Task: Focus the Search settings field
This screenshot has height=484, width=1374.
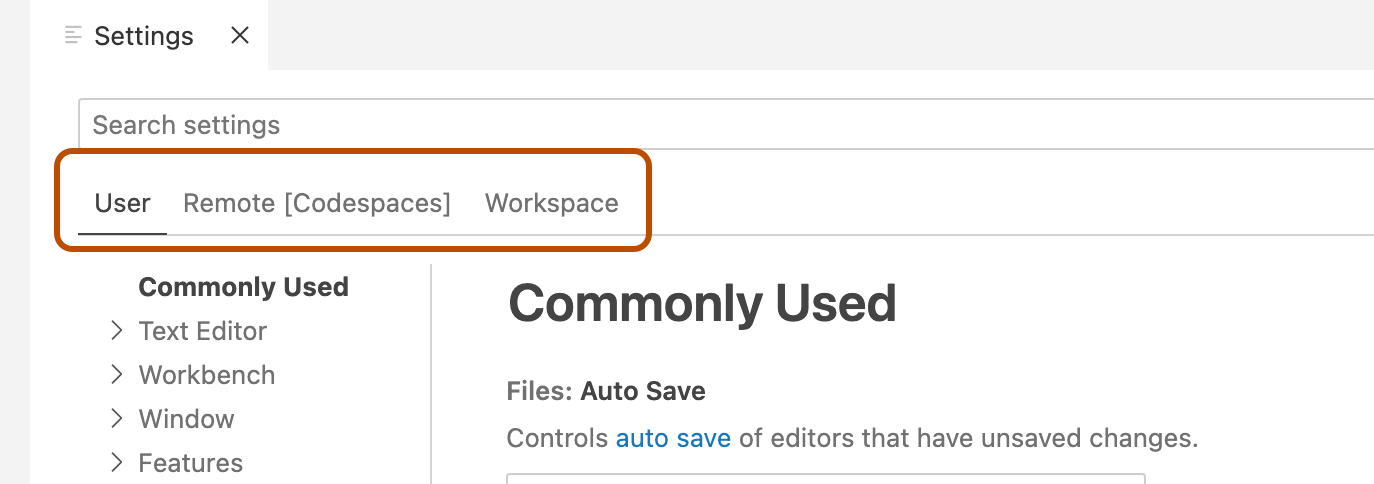Action: pos(700,125)
